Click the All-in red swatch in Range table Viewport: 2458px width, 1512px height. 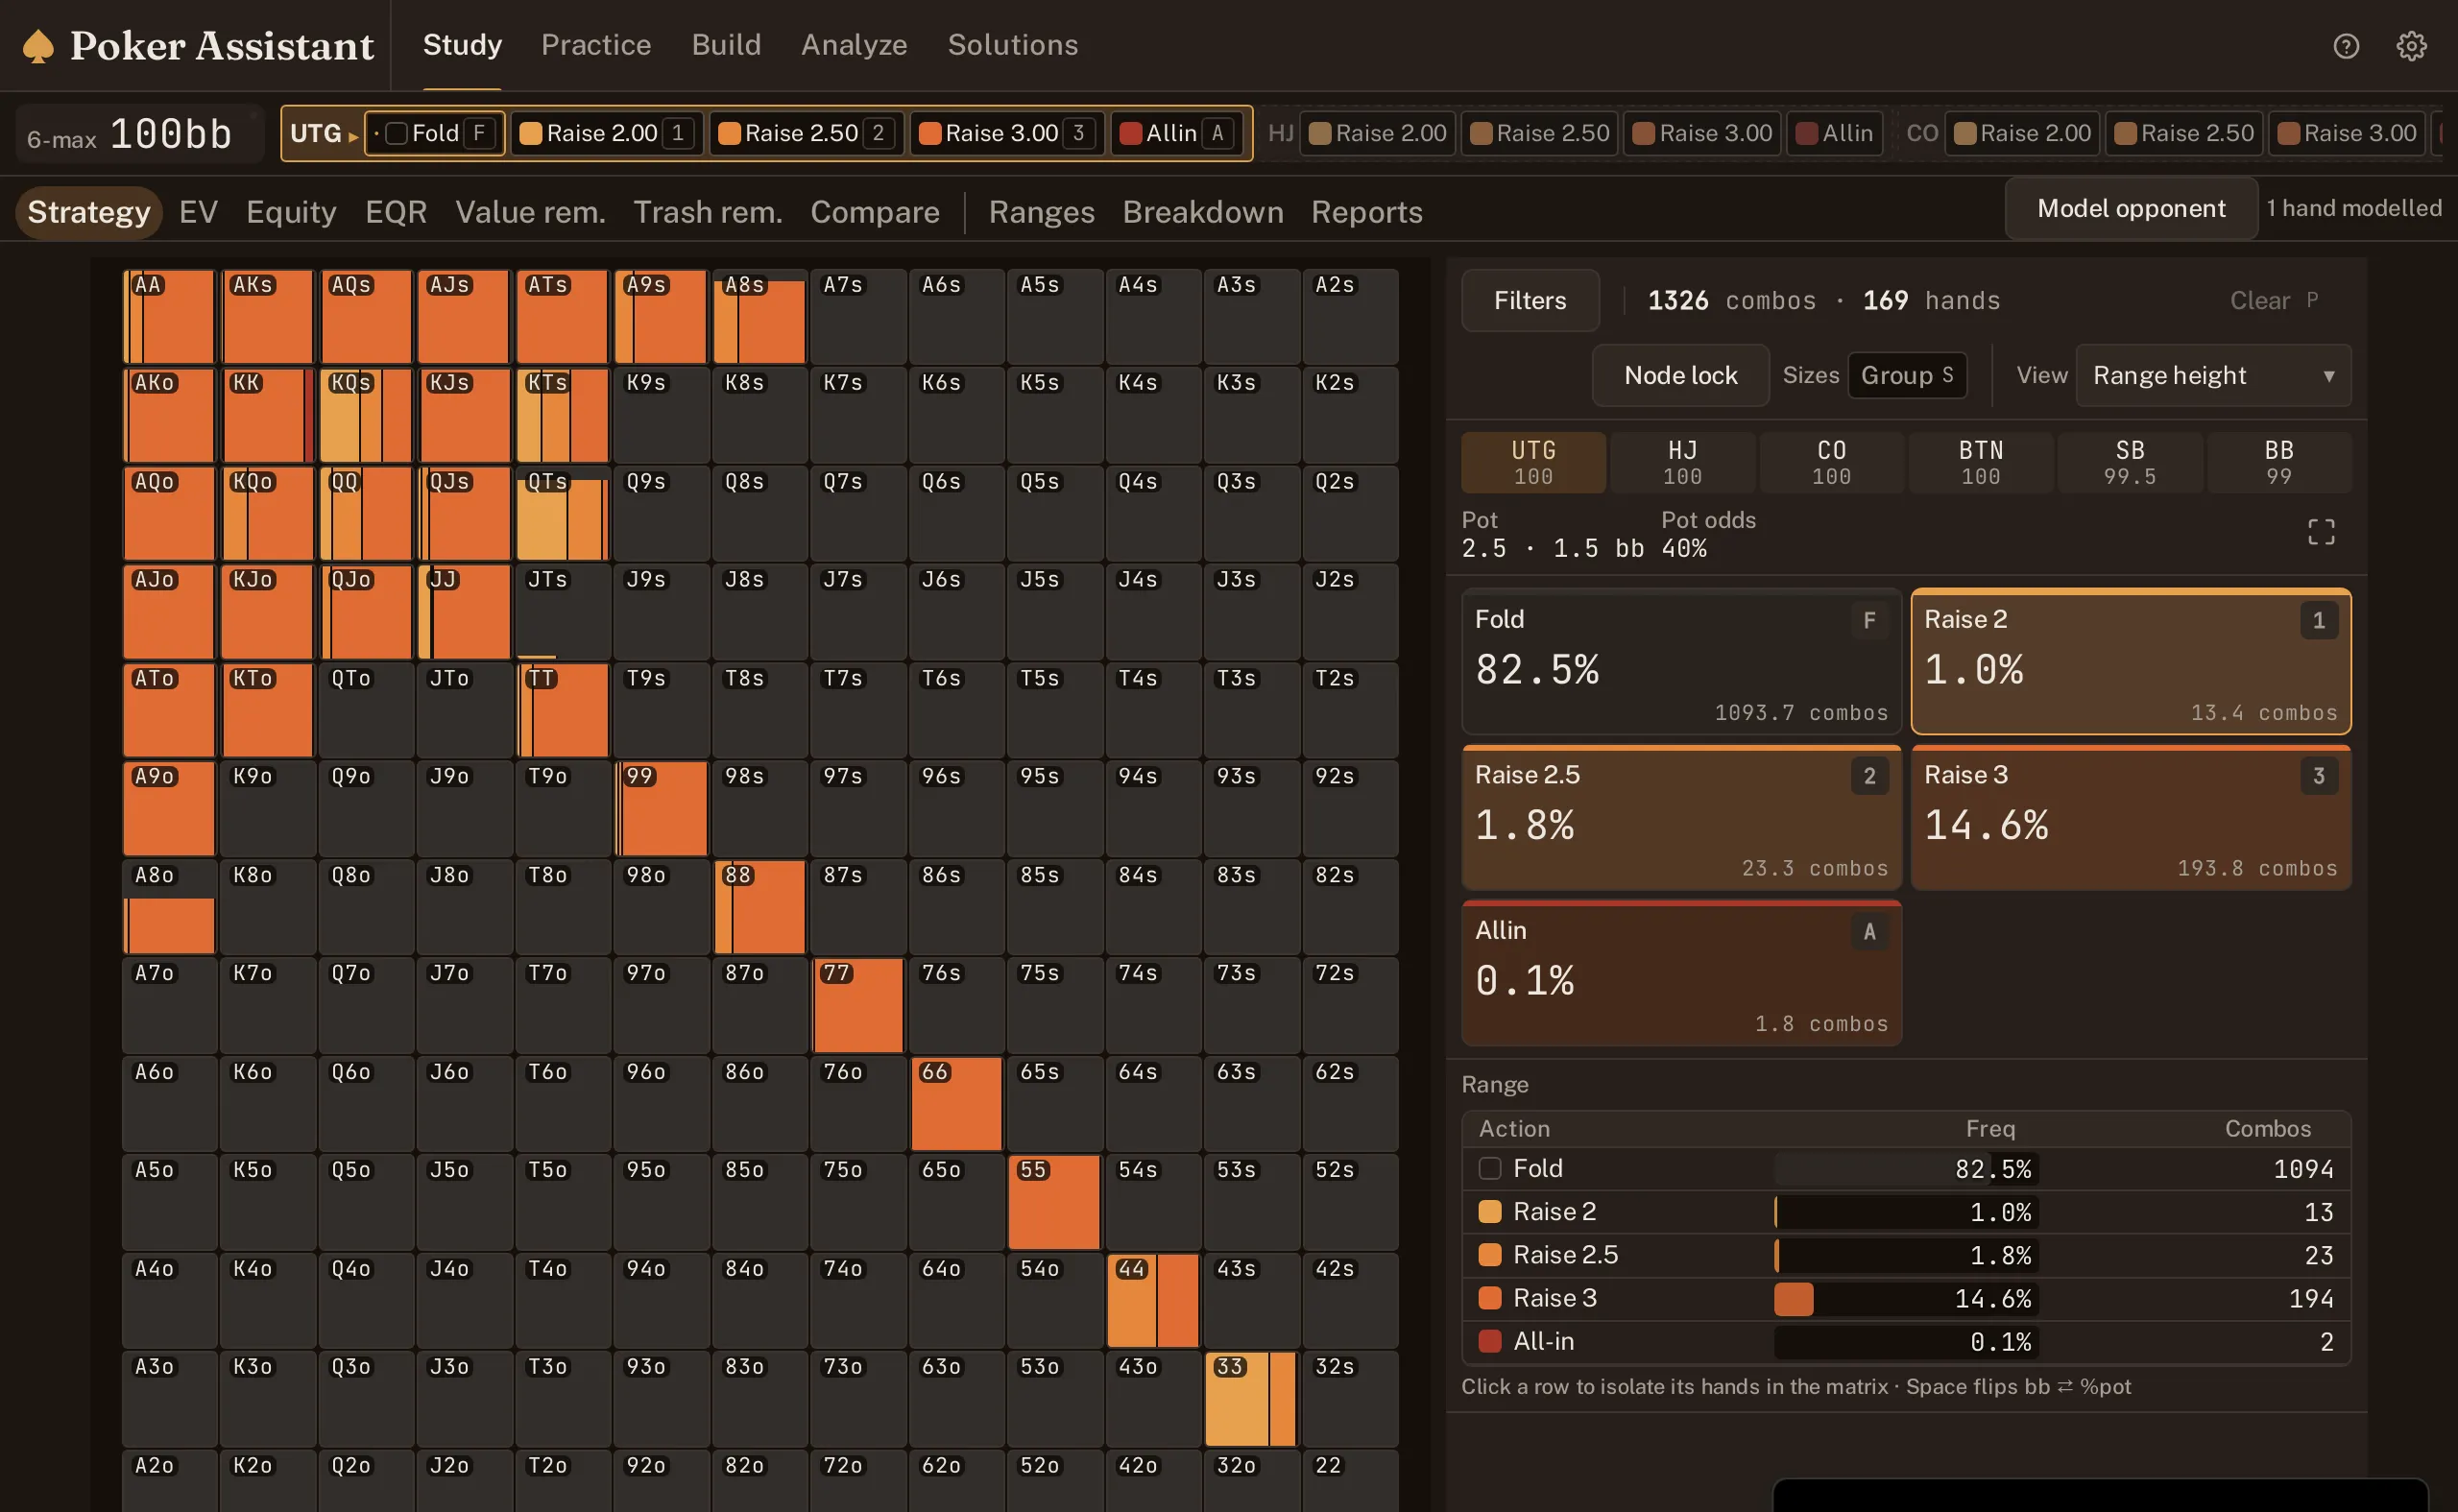coord(1490,1340)
